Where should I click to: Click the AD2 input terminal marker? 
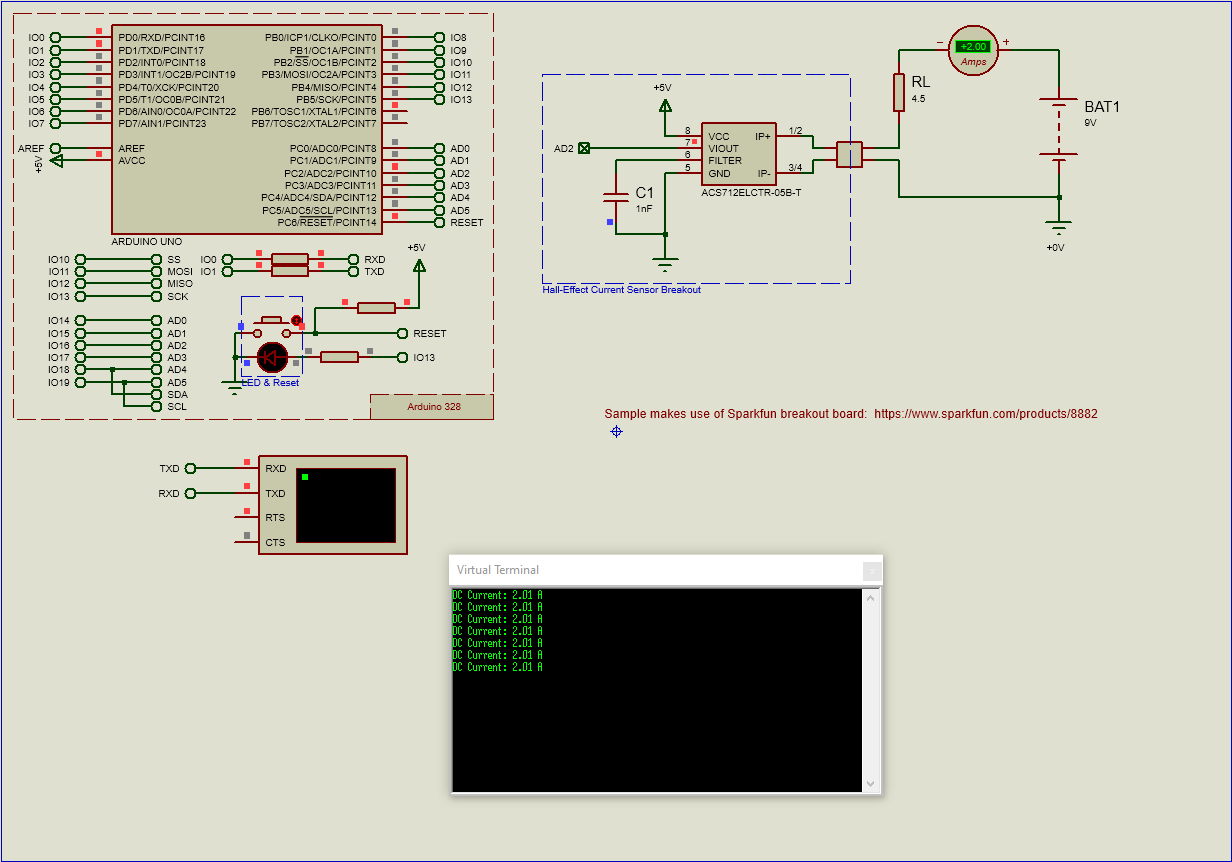click(584, 147)
